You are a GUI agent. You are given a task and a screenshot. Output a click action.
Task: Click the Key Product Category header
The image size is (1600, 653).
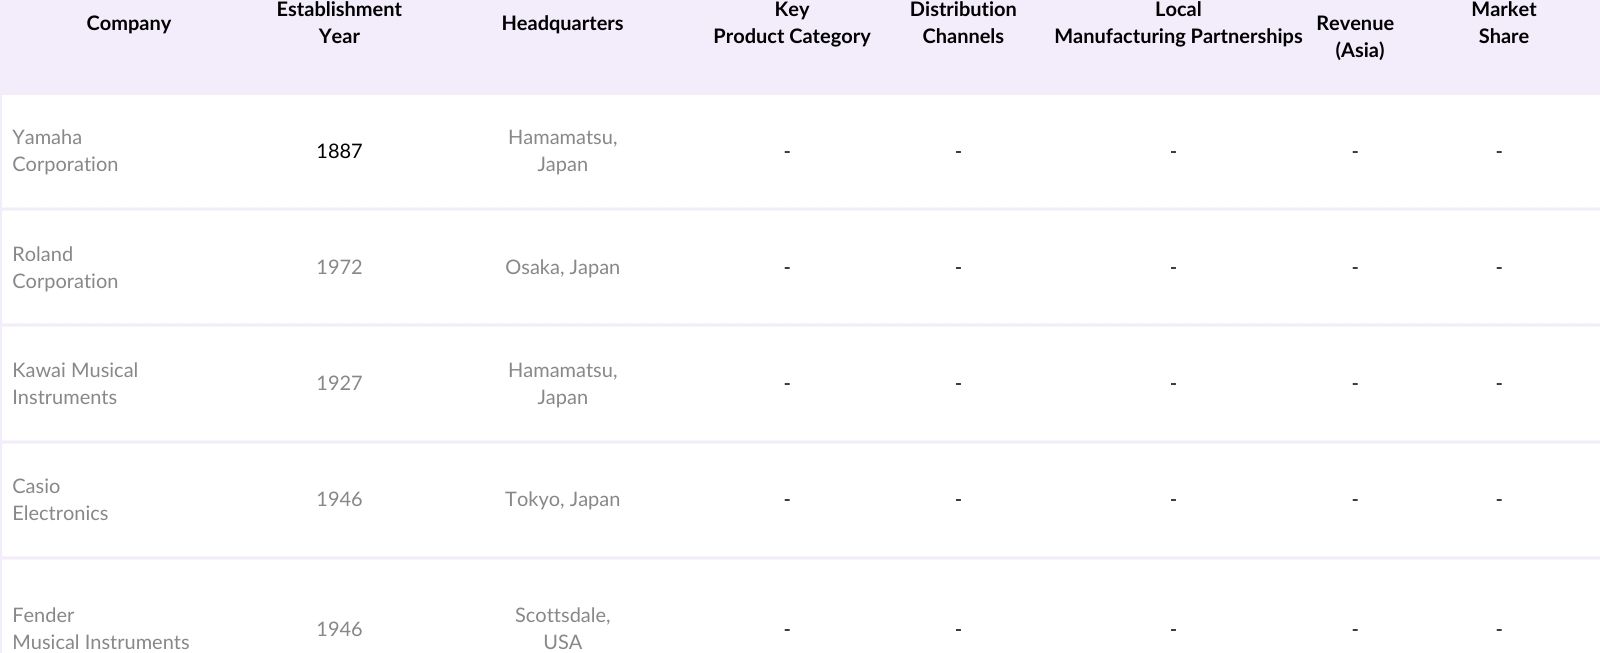[x=791, y=23]
